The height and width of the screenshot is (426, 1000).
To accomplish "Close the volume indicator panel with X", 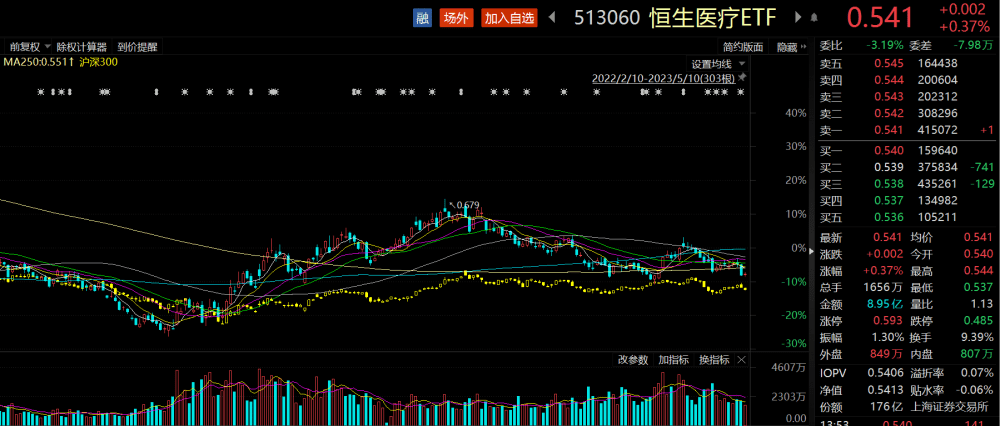I will pyautogui.click(x=741, y=359).
